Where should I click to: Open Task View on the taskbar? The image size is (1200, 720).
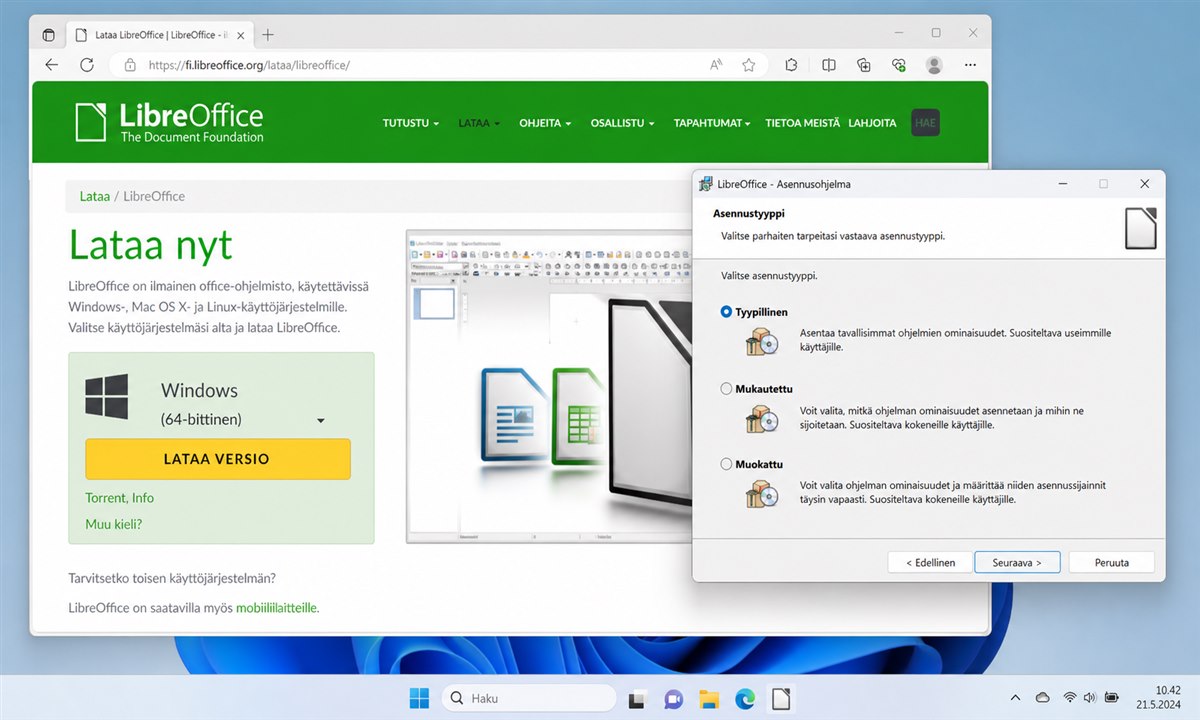[637, 700]
